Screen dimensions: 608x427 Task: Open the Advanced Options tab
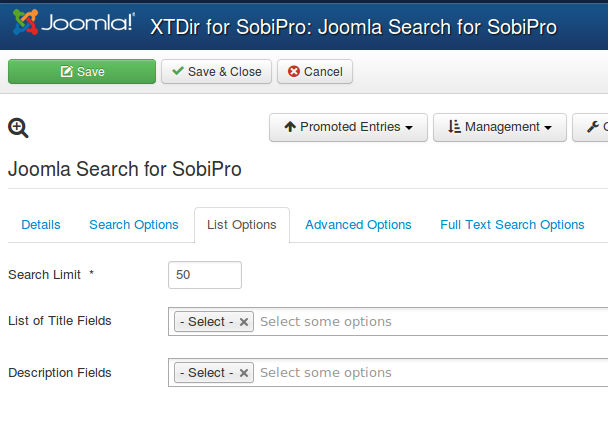(358, 225)
